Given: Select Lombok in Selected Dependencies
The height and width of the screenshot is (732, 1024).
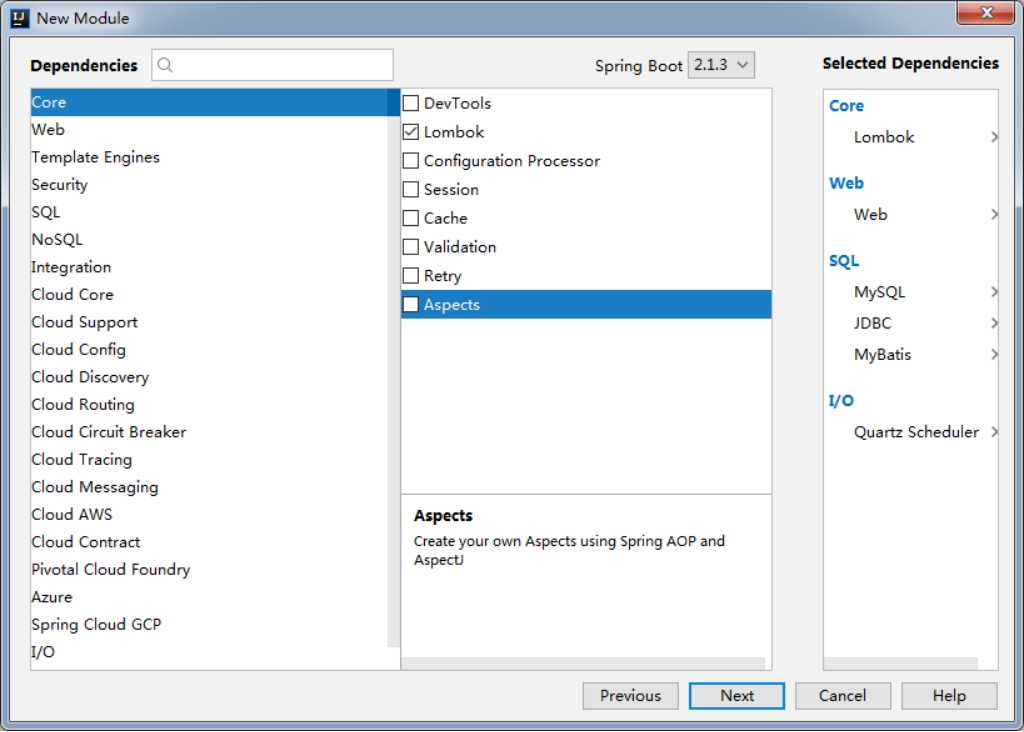Looking at the screenshot, I should pyautogui.click(x=884, y=136).
